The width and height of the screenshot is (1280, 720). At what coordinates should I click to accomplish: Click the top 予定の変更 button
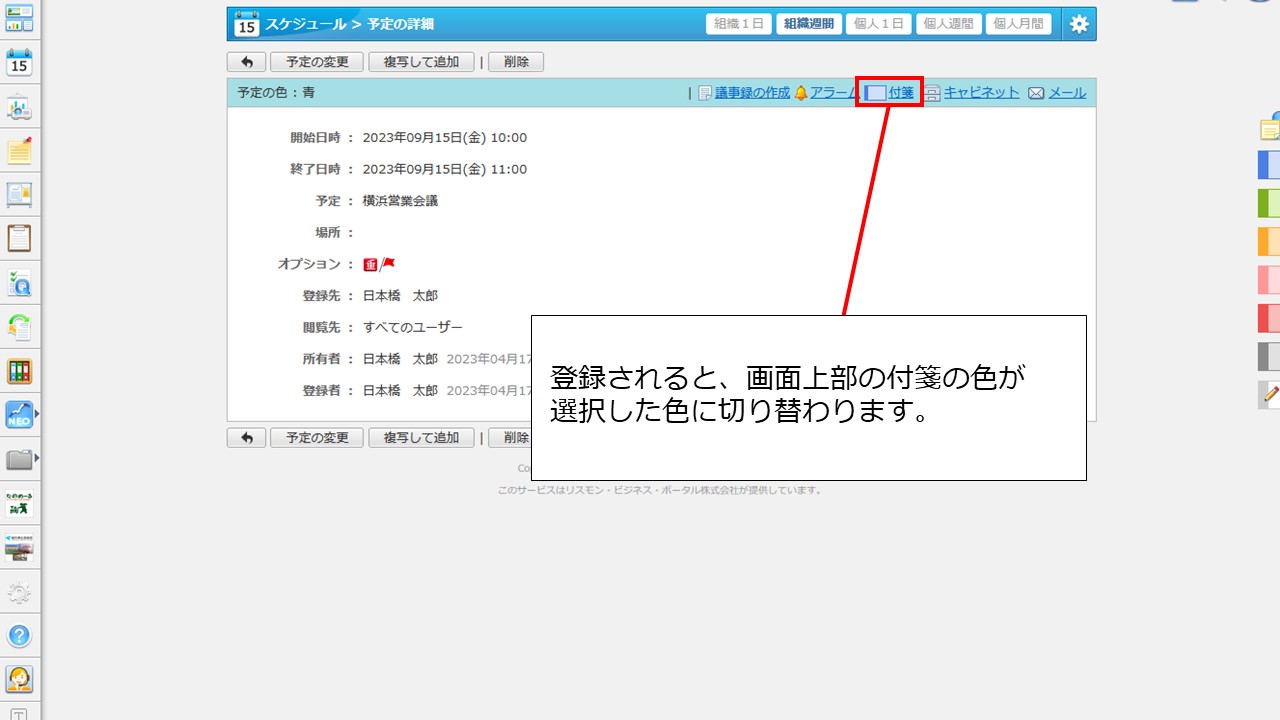tap(316, 62)
